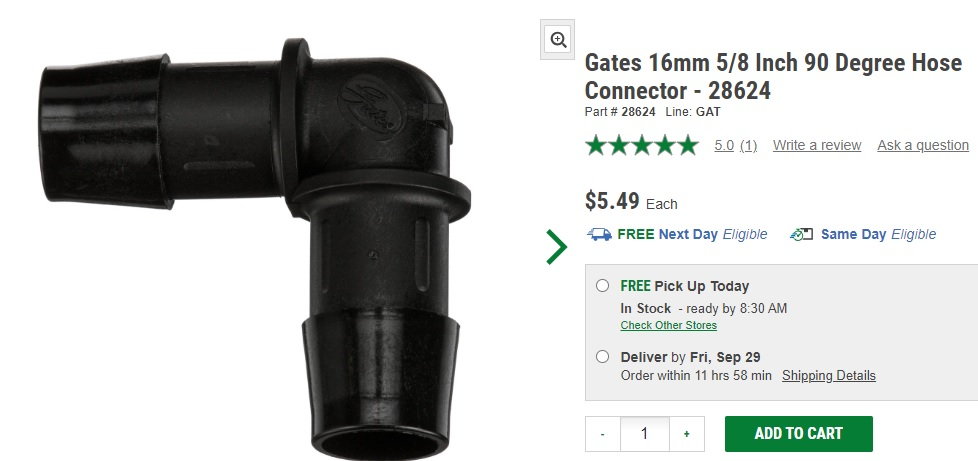
Task: Click the five green rating stars
Action: [641, 146]
